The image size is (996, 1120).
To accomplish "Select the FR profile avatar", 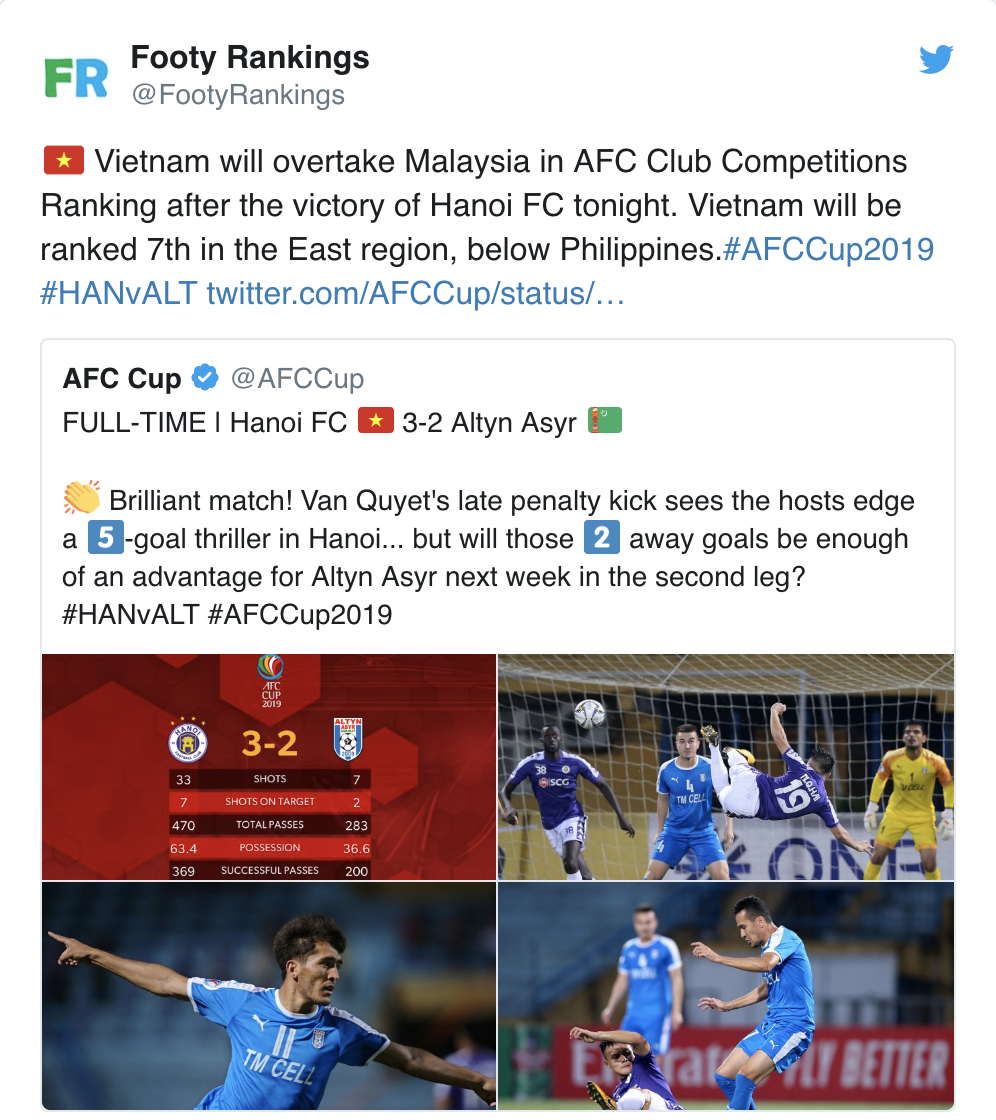I will coord(74,76).
